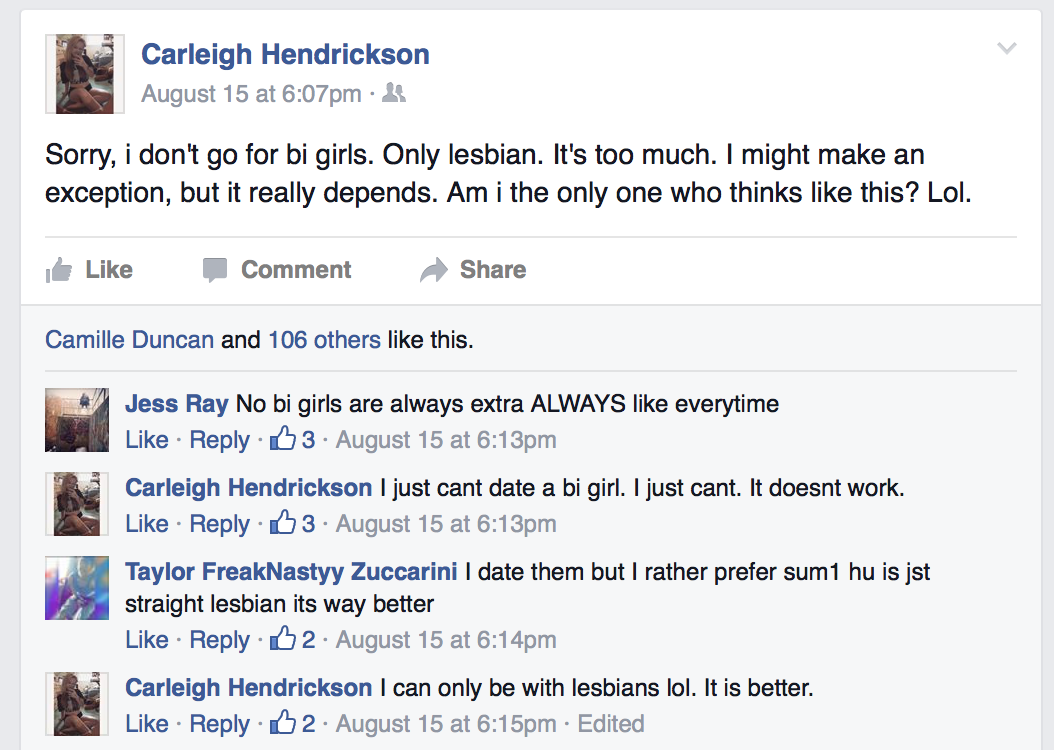
Task: Click the Comment speech bubble icon
Action: (215, 270)
